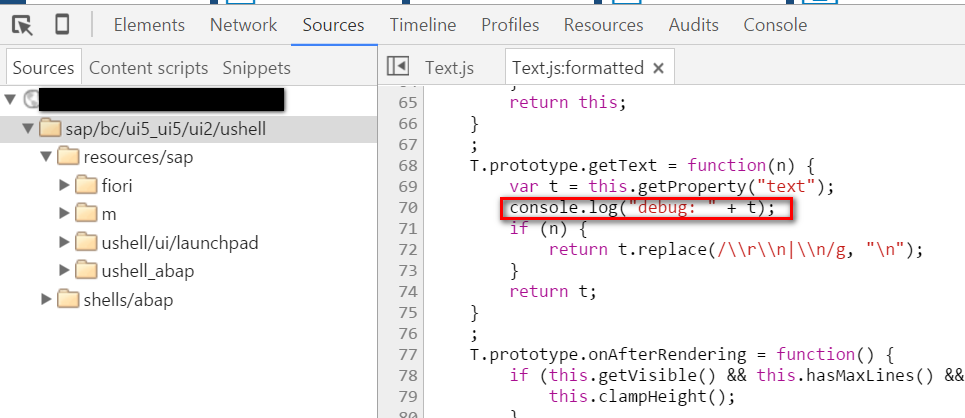Click line number 65 in the gutter
The width and height of the screenshot is (965, 418).
pos(407,102)
